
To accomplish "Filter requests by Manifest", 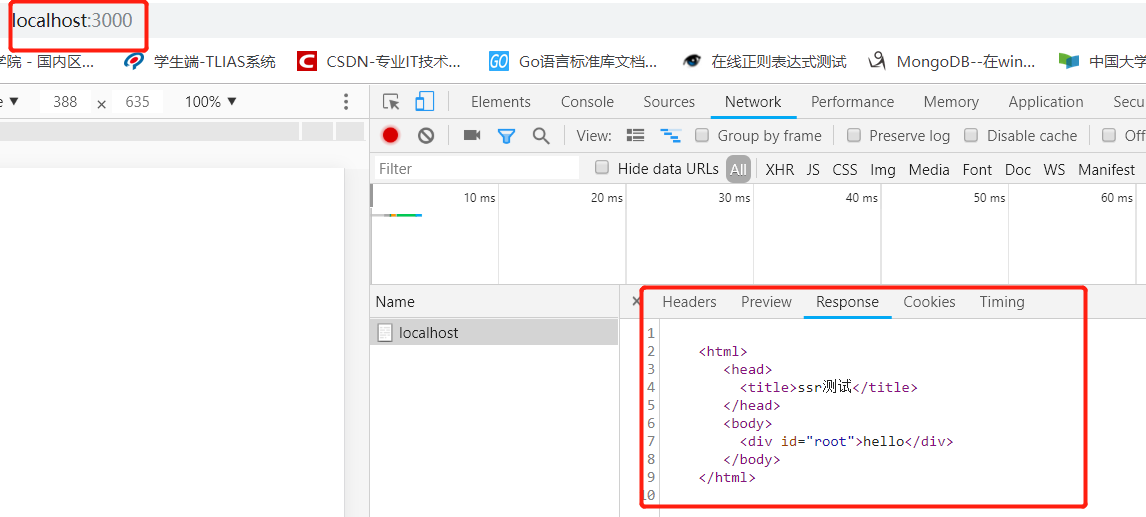I will [1106, 170].
